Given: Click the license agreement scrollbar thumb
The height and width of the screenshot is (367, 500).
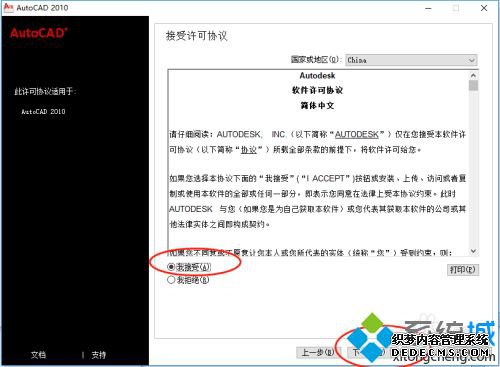Looking at the screenshot, I should click(473, 85).
